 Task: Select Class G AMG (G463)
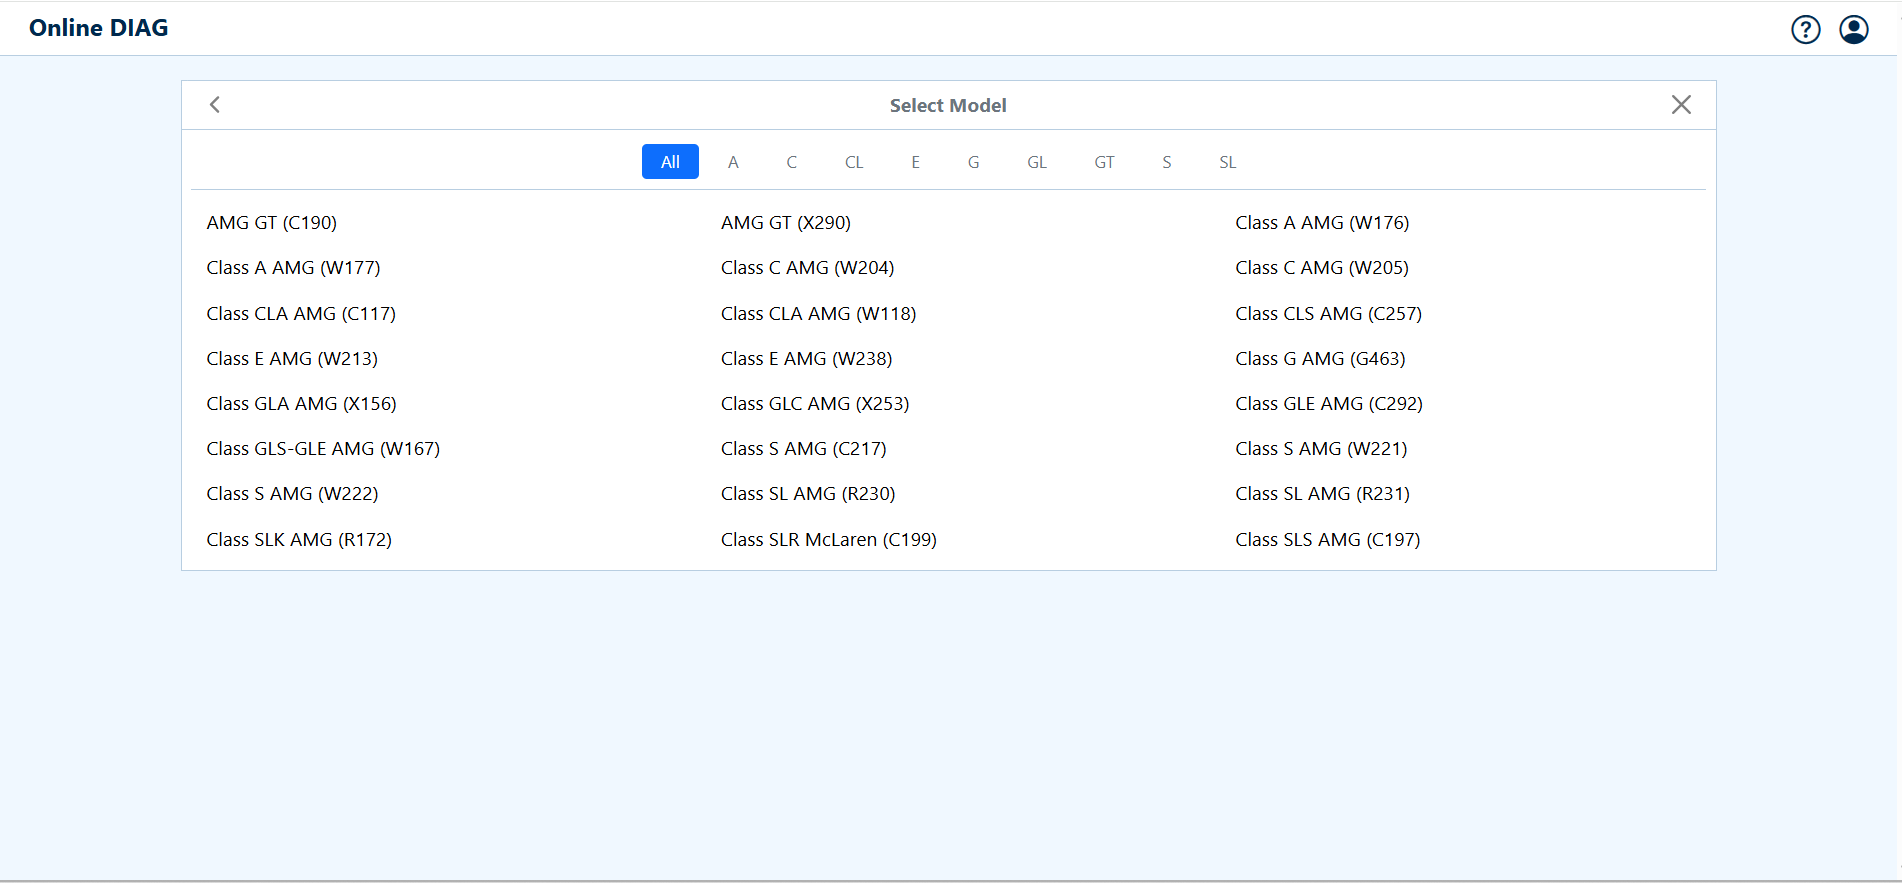click(x=1320, y=359)
